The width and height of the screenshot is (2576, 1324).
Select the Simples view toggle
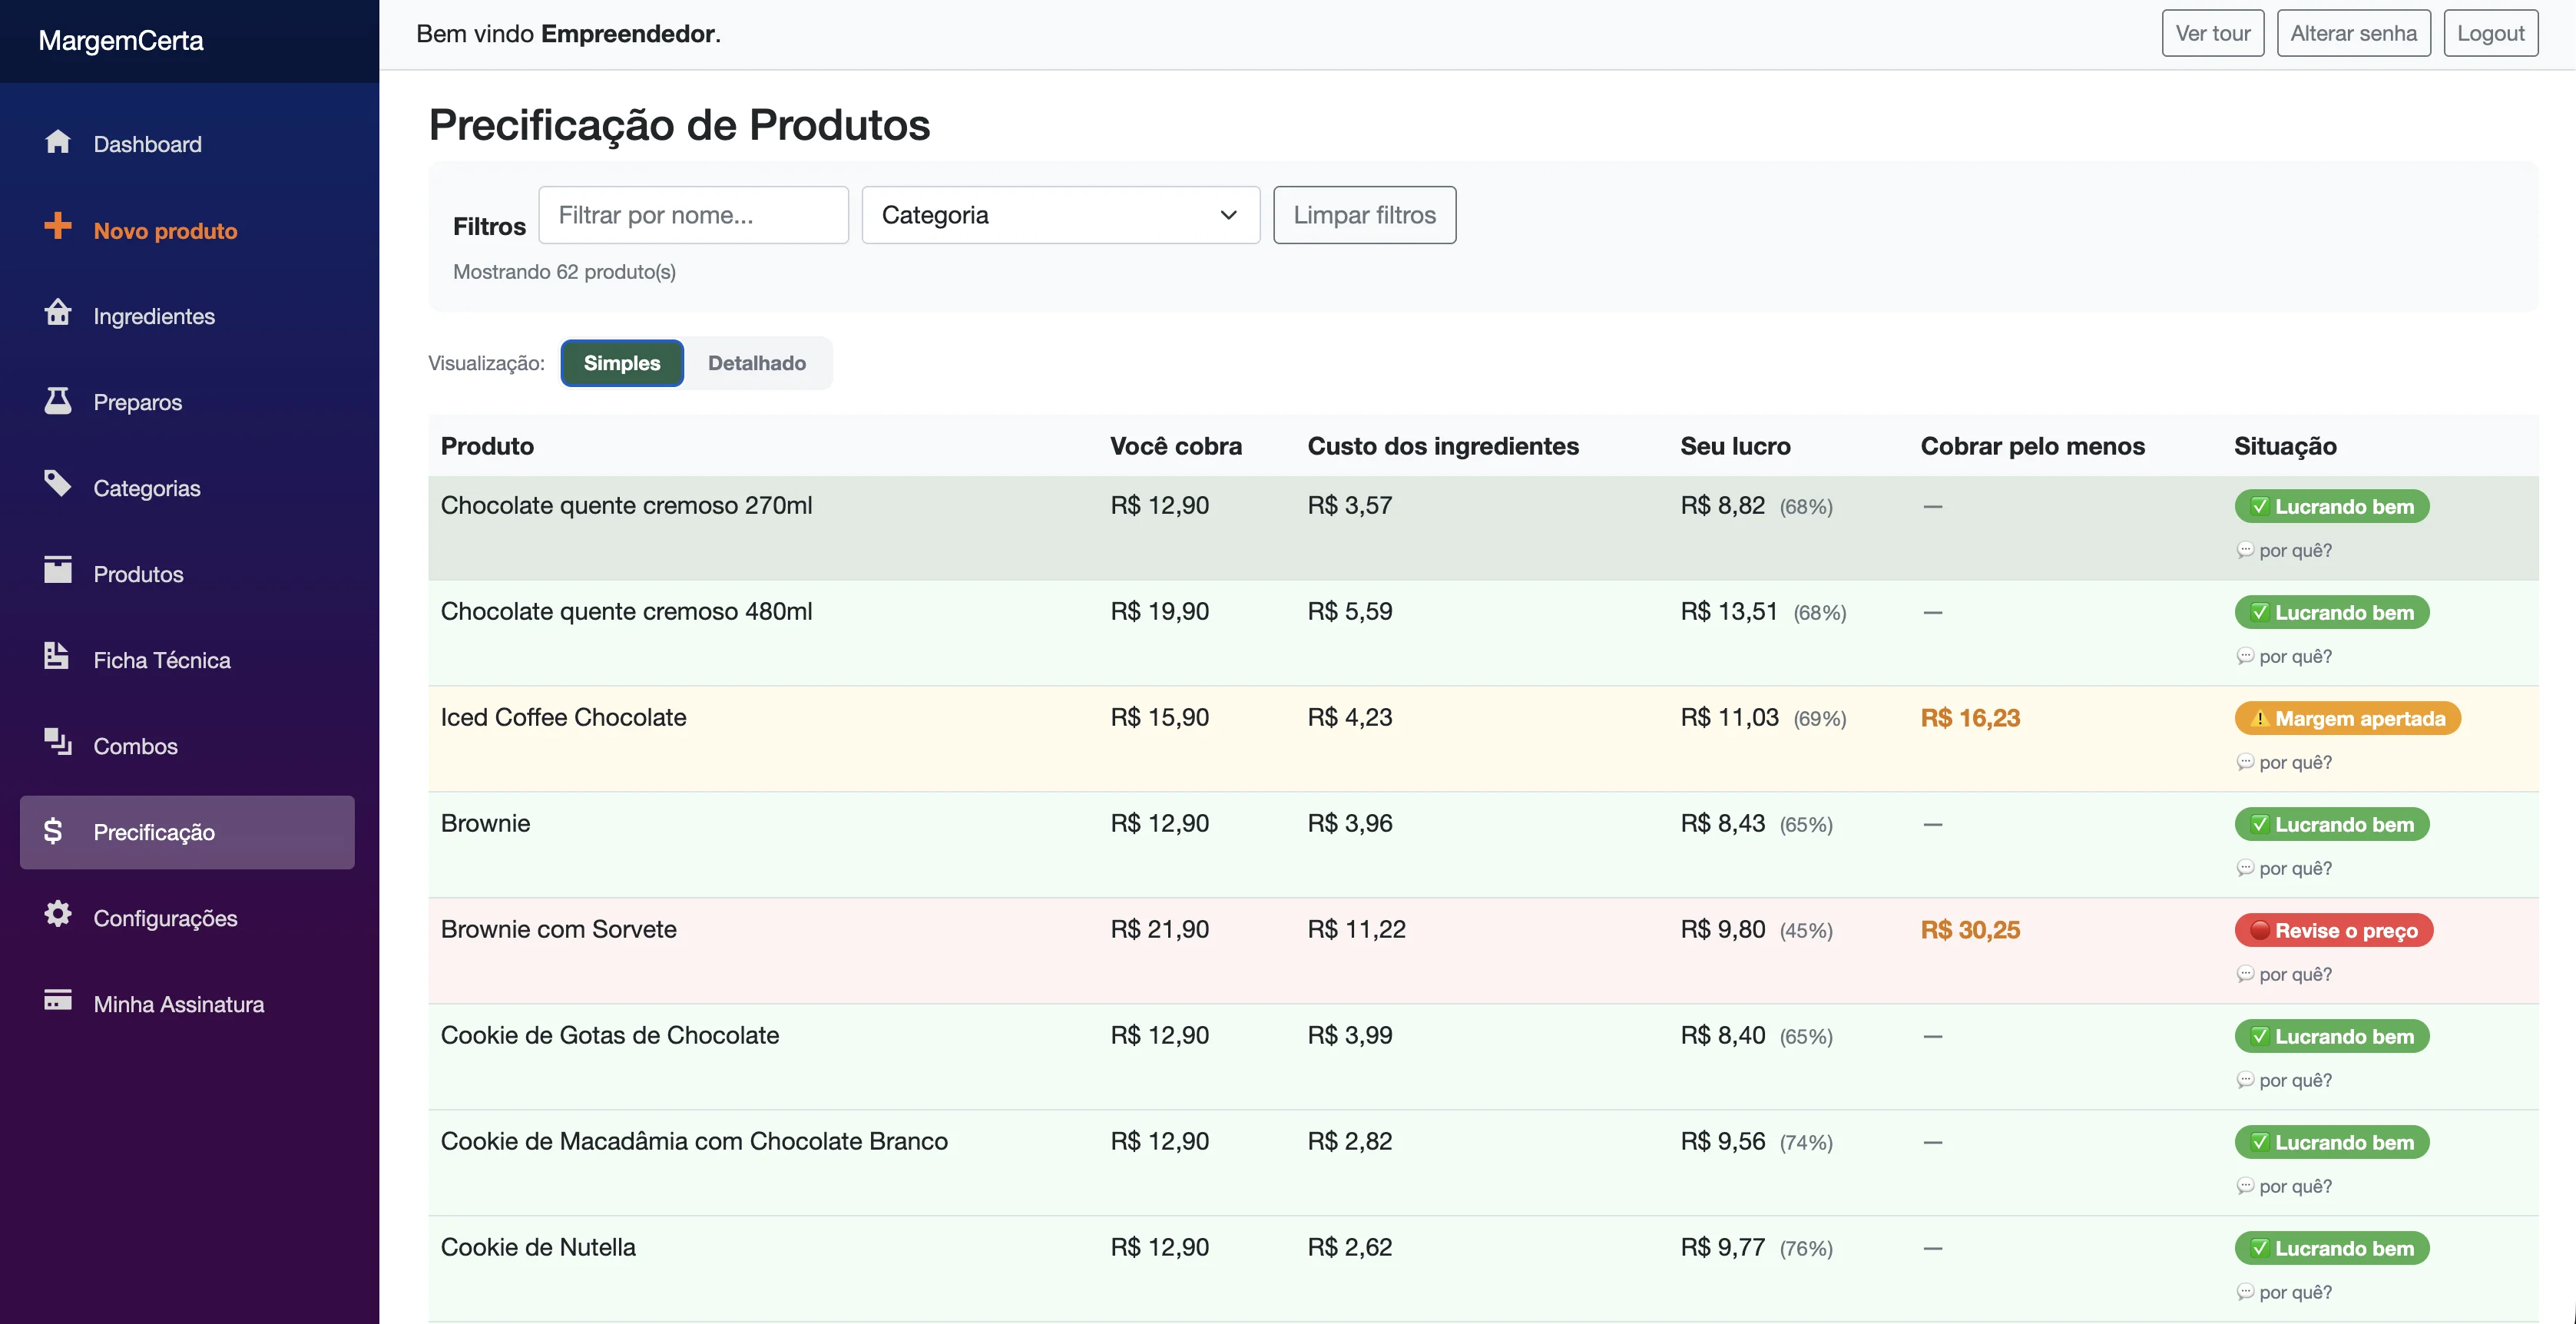pyautogui.click(x=622, y=363)
